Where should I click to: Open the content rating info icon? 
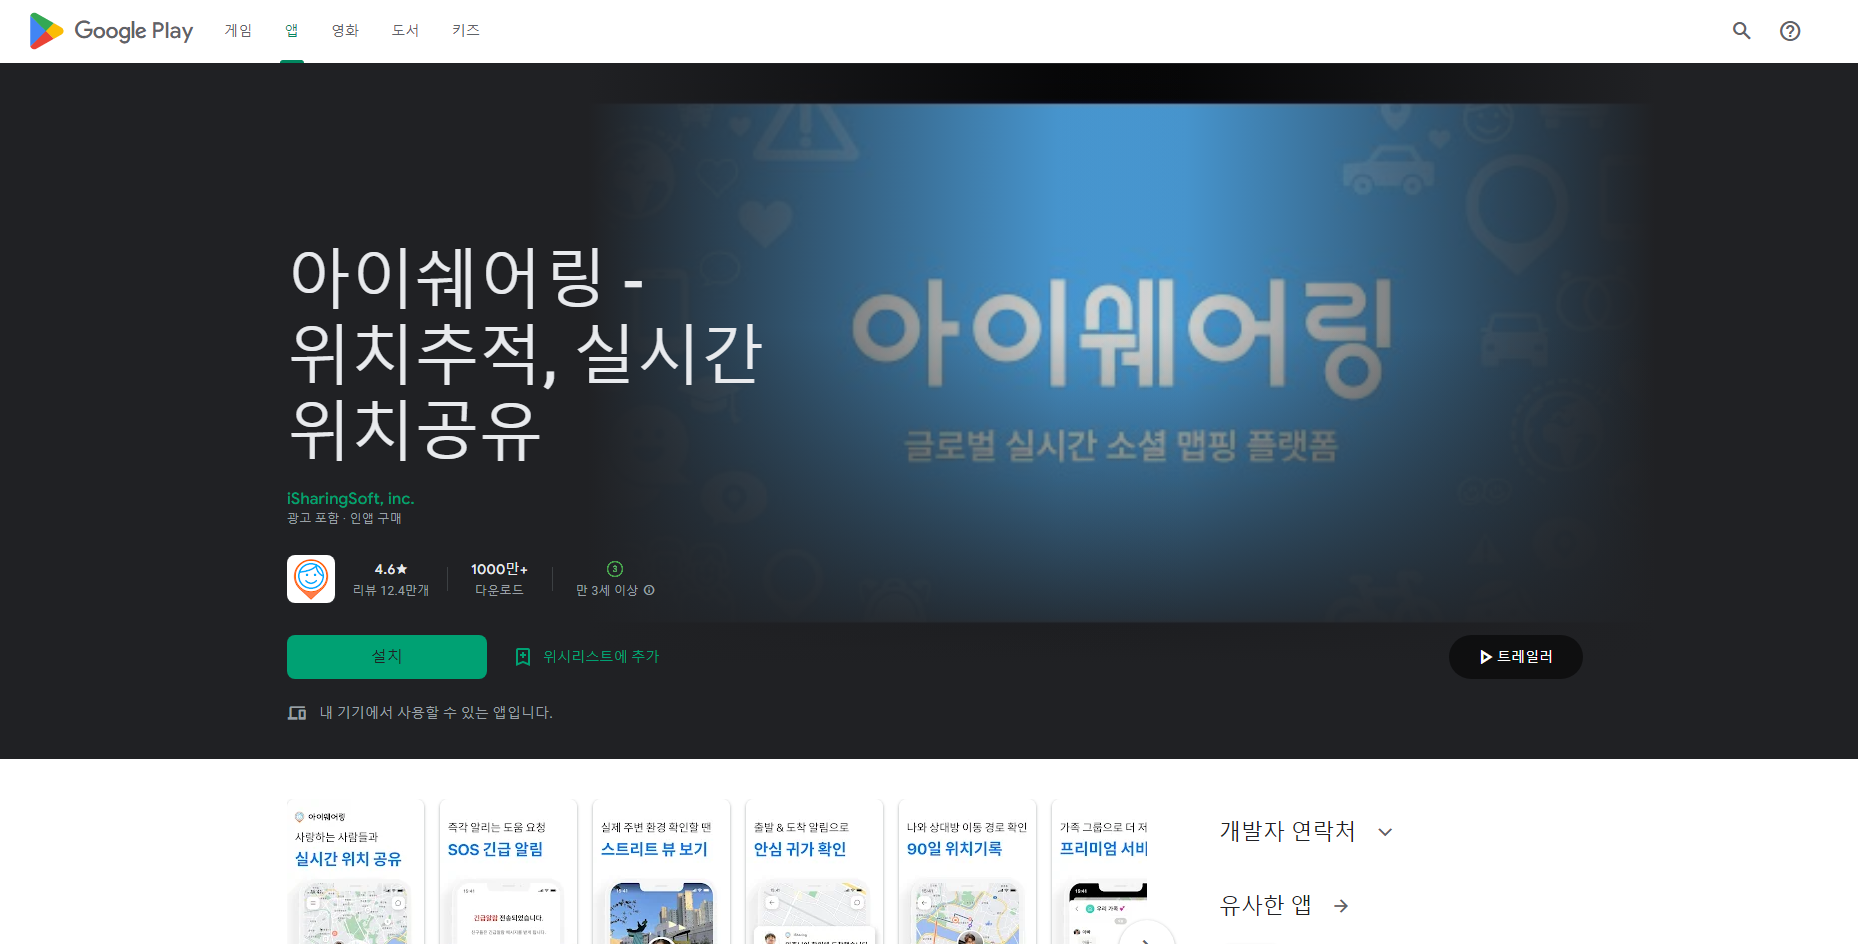pyautogui.click(x=649, y=590)
